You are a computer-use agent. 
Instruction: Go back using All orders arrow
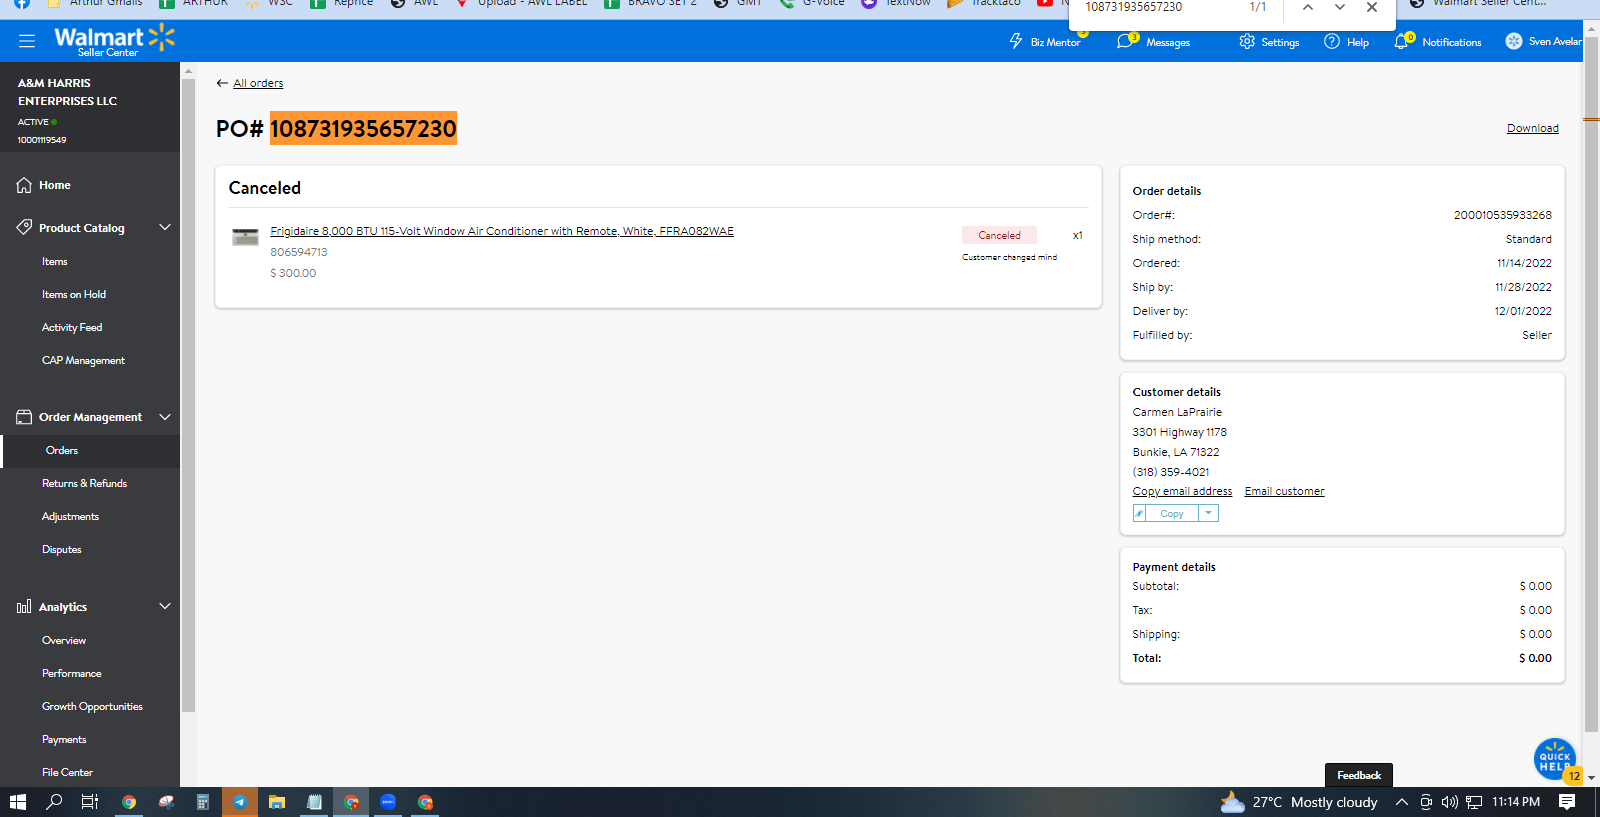pyautogui.click(x=222, y=83)
